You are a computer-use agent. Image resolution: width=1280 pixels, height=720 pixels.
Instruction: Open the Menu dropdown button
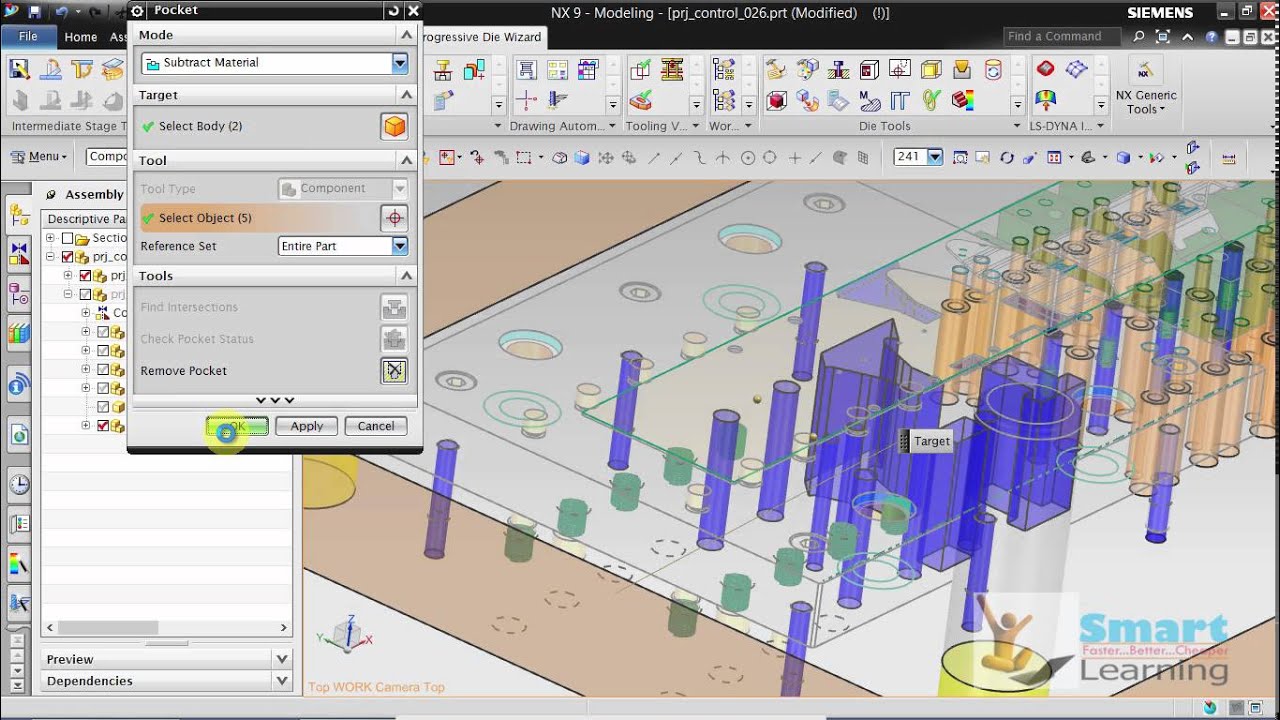(x=40, y=157)
